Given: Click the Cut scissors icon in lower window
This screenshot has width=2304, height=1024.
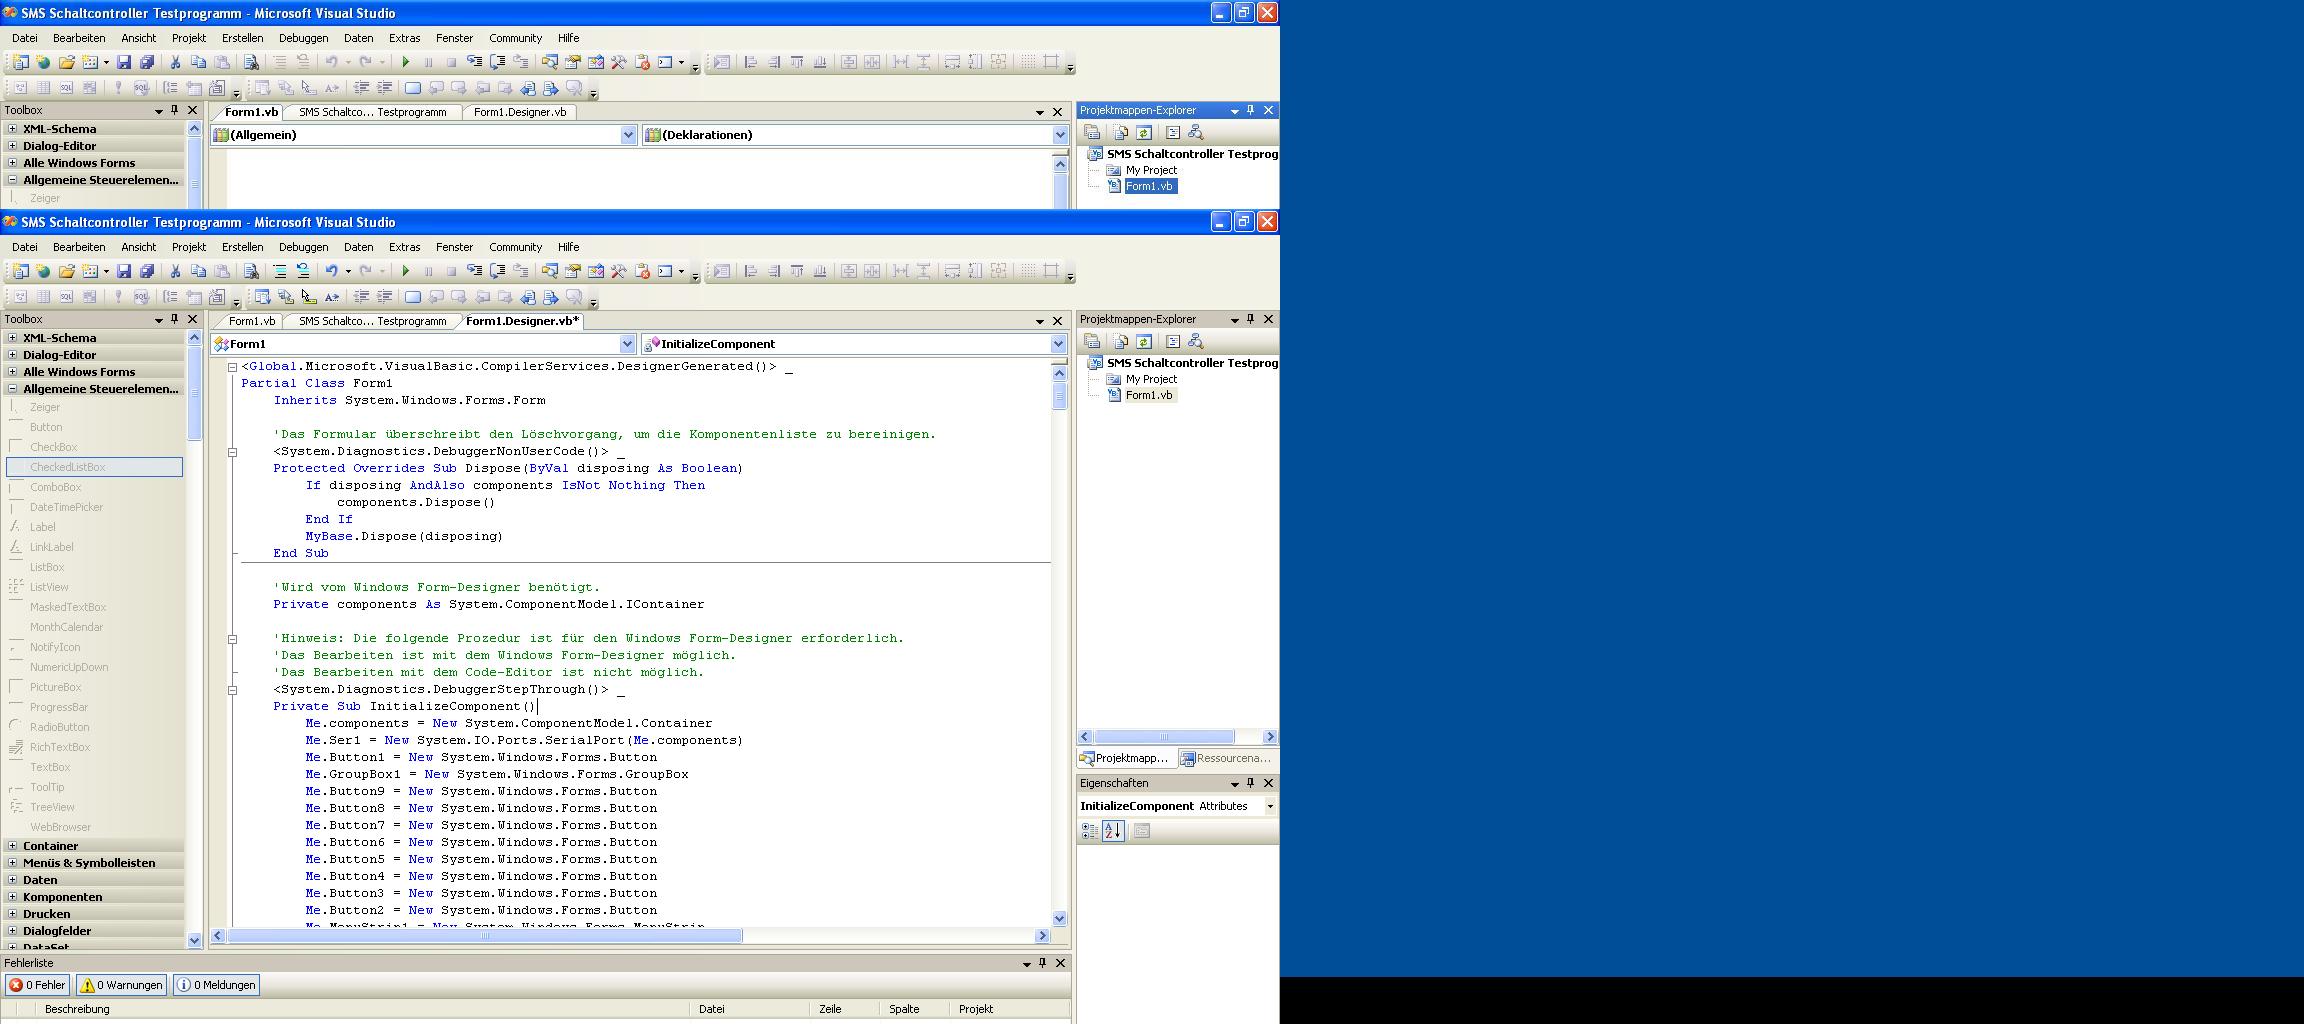Looking at the screenshot, I should coord(175,271).
